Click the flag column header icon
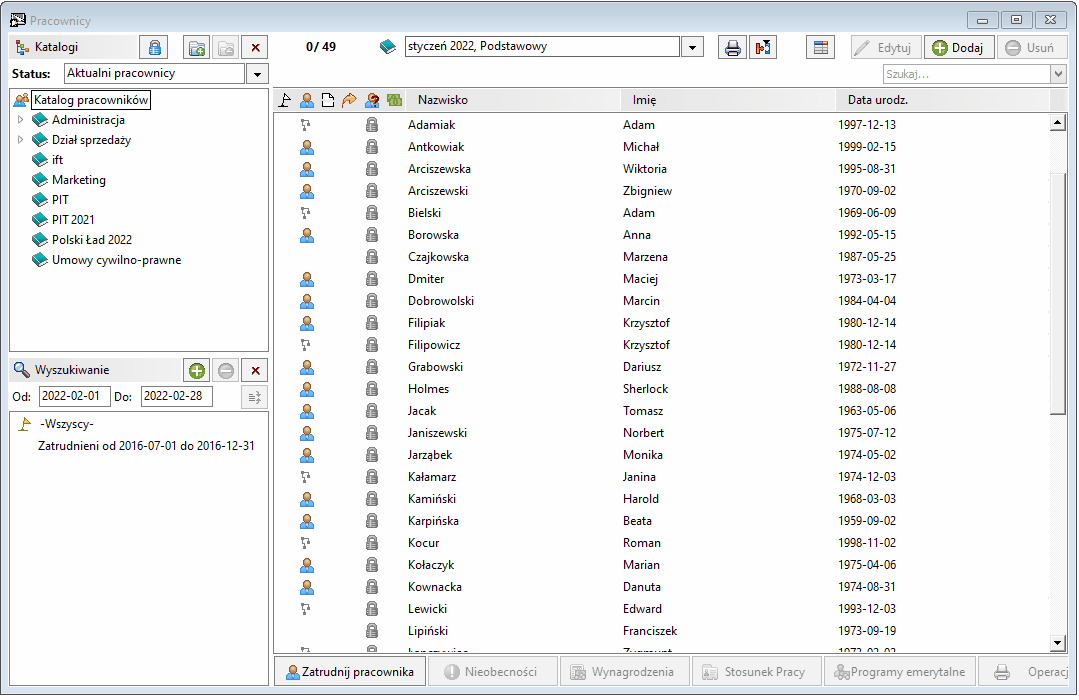This screenshot has width=1079, height=700. 285,100
